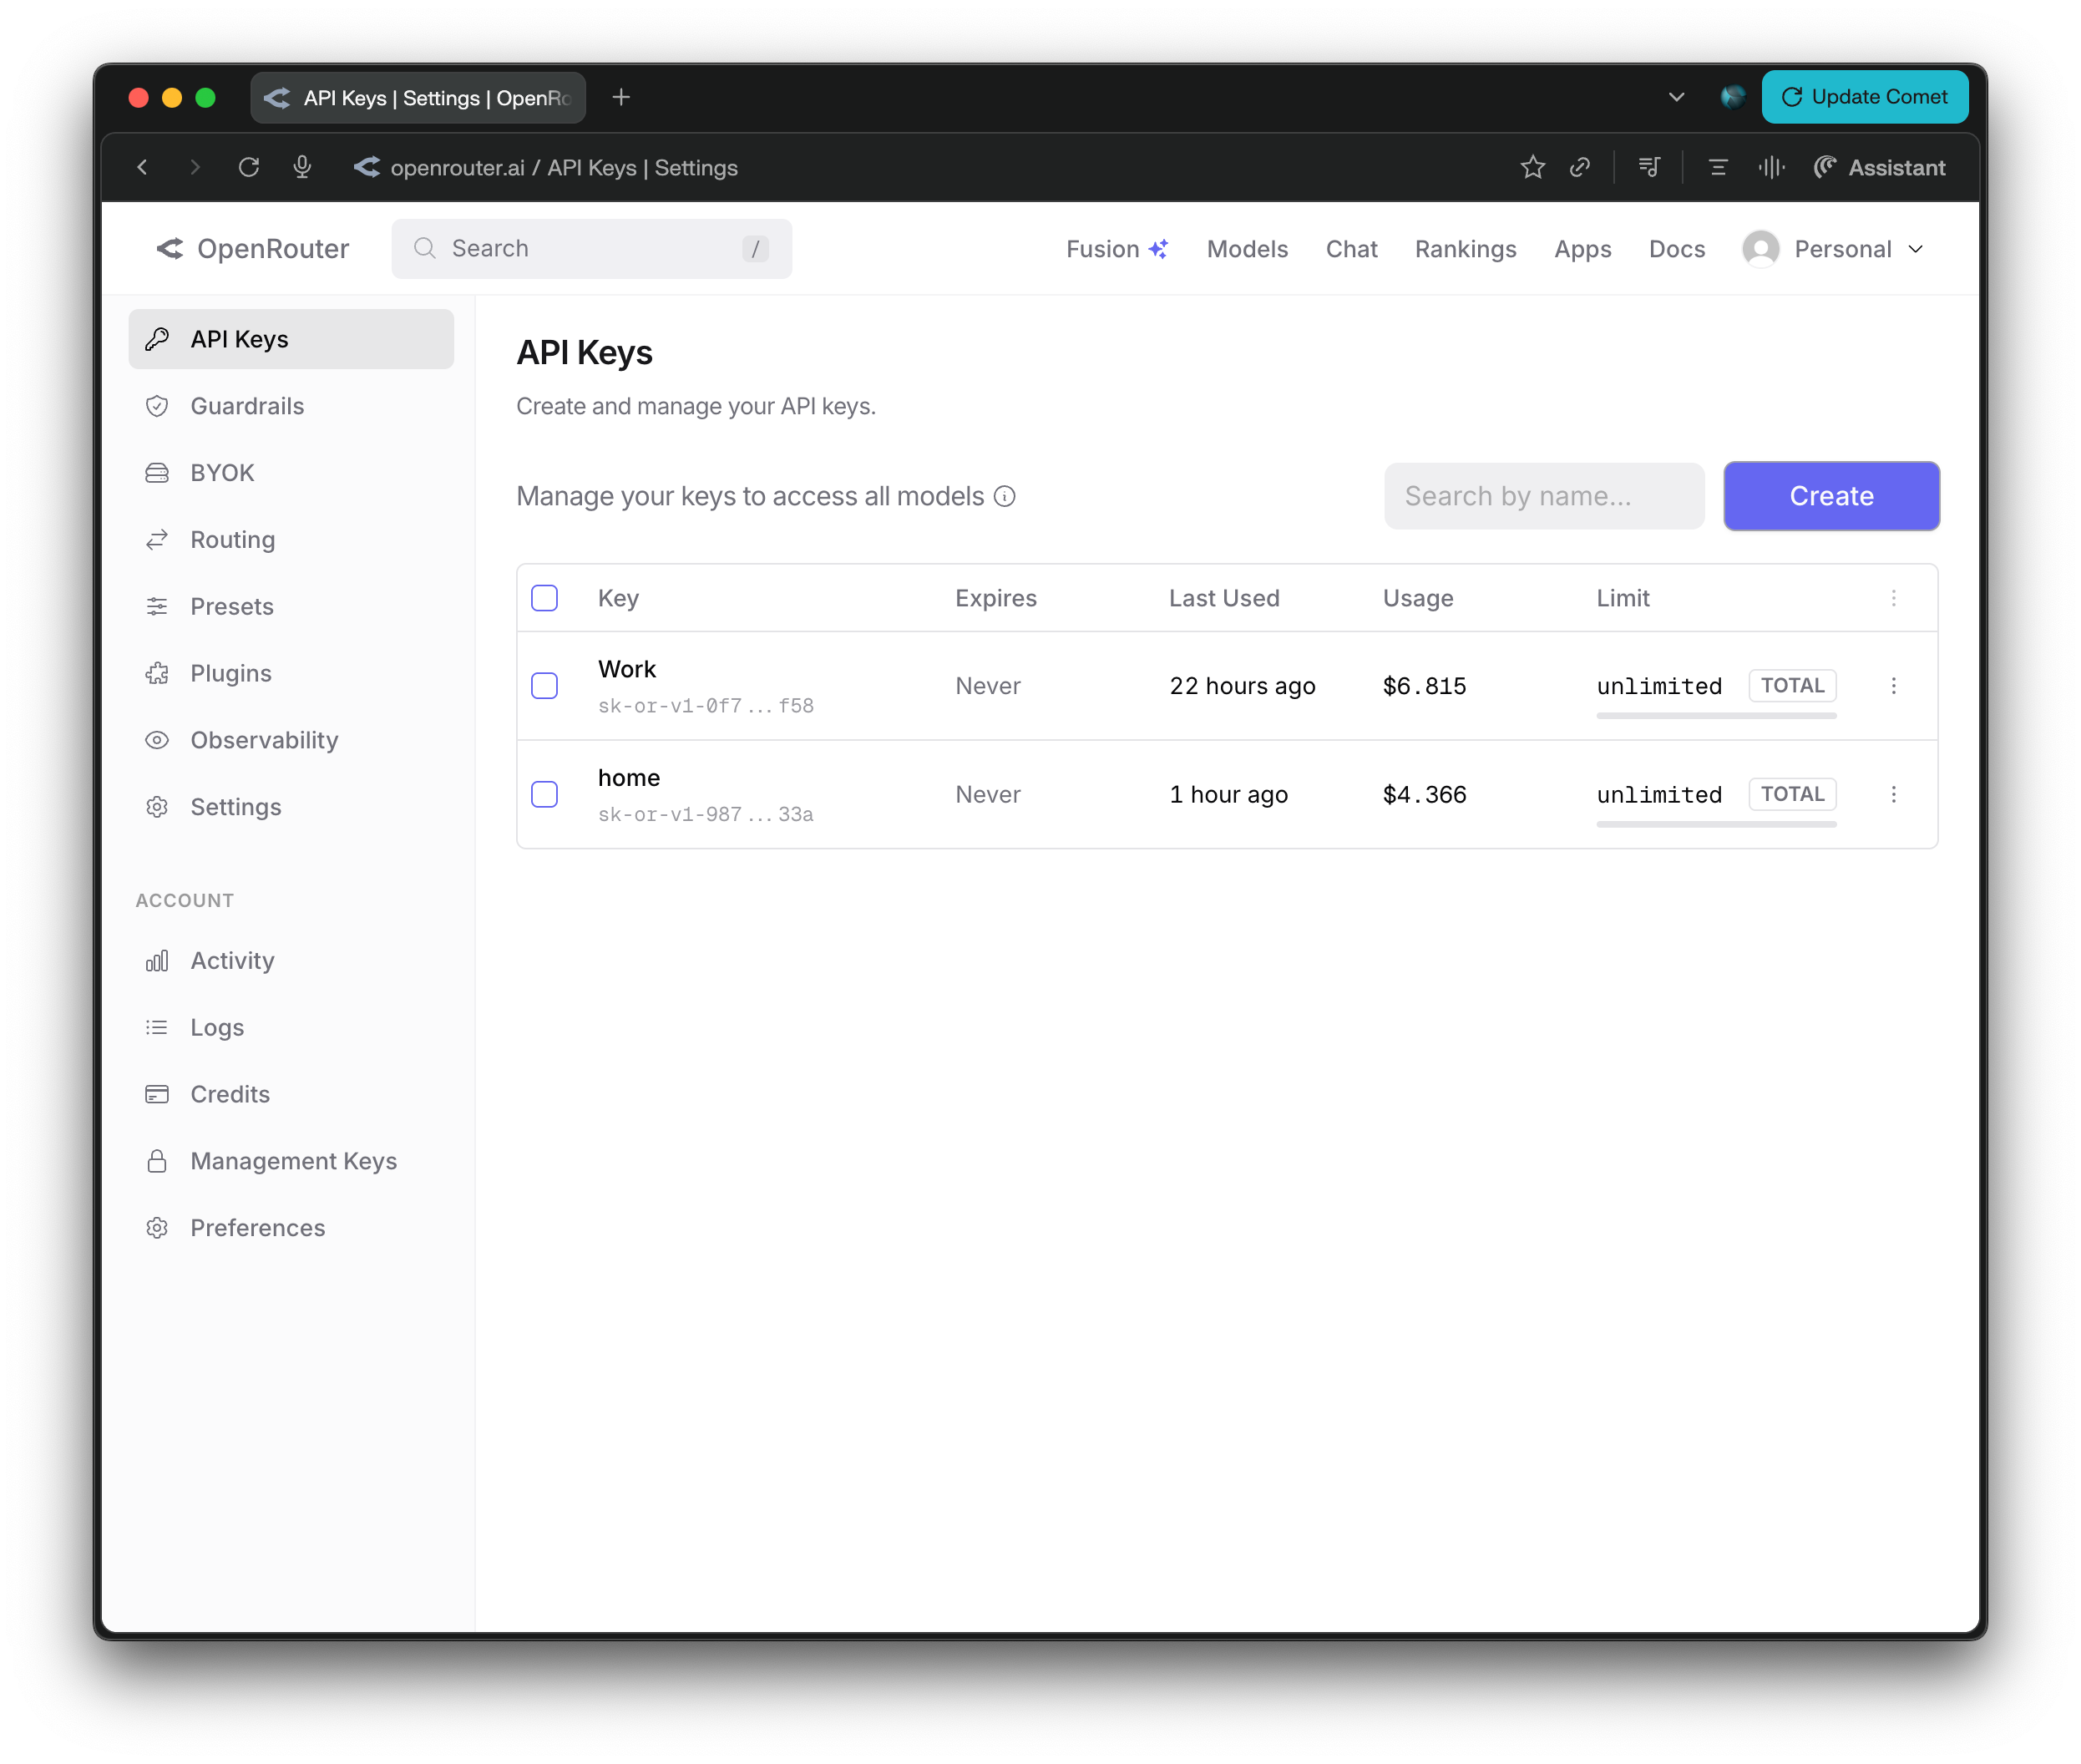This screenshot has height=1764, width=2081.
Task: Open the reader lines icon in the toolbar
Action: coord(1718,167)
